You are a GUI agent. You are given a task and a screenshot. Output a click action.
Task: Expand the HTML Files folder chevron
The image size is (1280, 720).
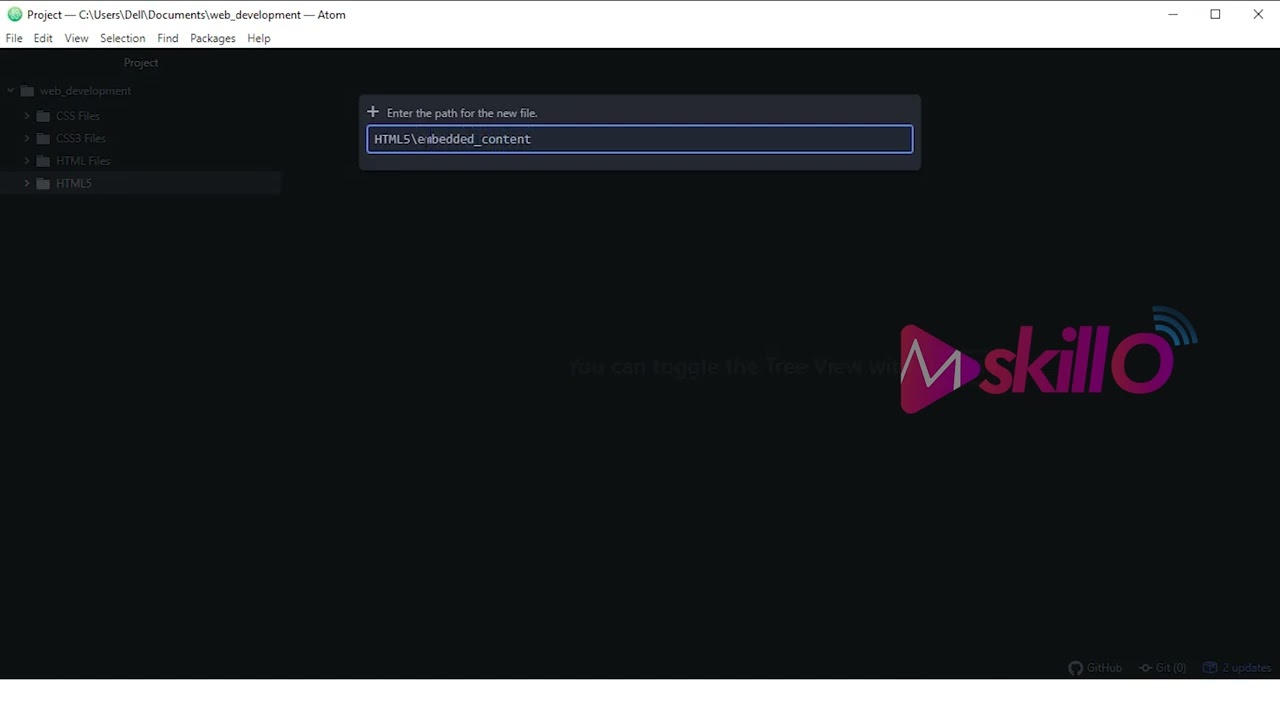point(27,161)
